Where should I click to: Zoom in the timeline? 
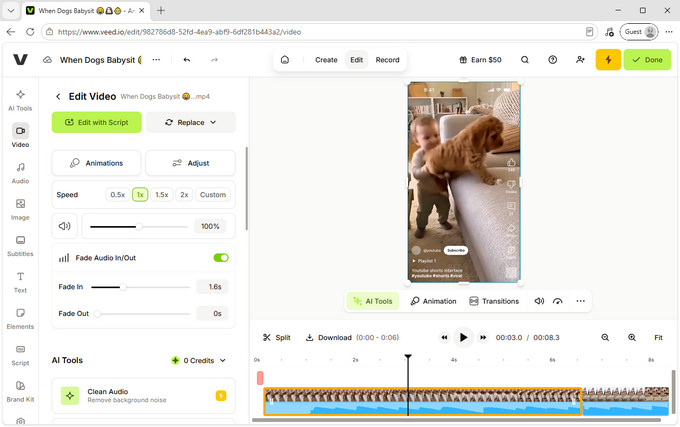click(x=632, y=337)
